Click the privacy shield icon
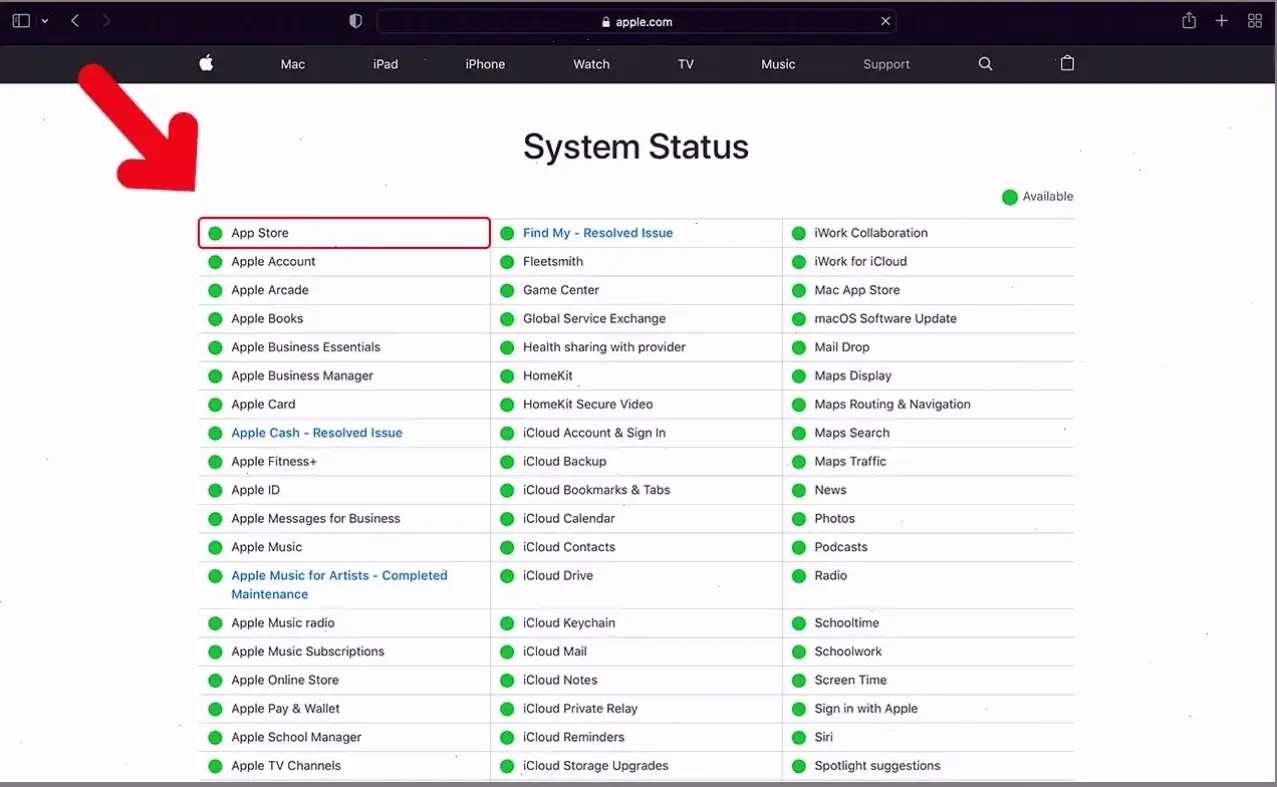Screen dimensions: 1277x787 tap(355, 21)
